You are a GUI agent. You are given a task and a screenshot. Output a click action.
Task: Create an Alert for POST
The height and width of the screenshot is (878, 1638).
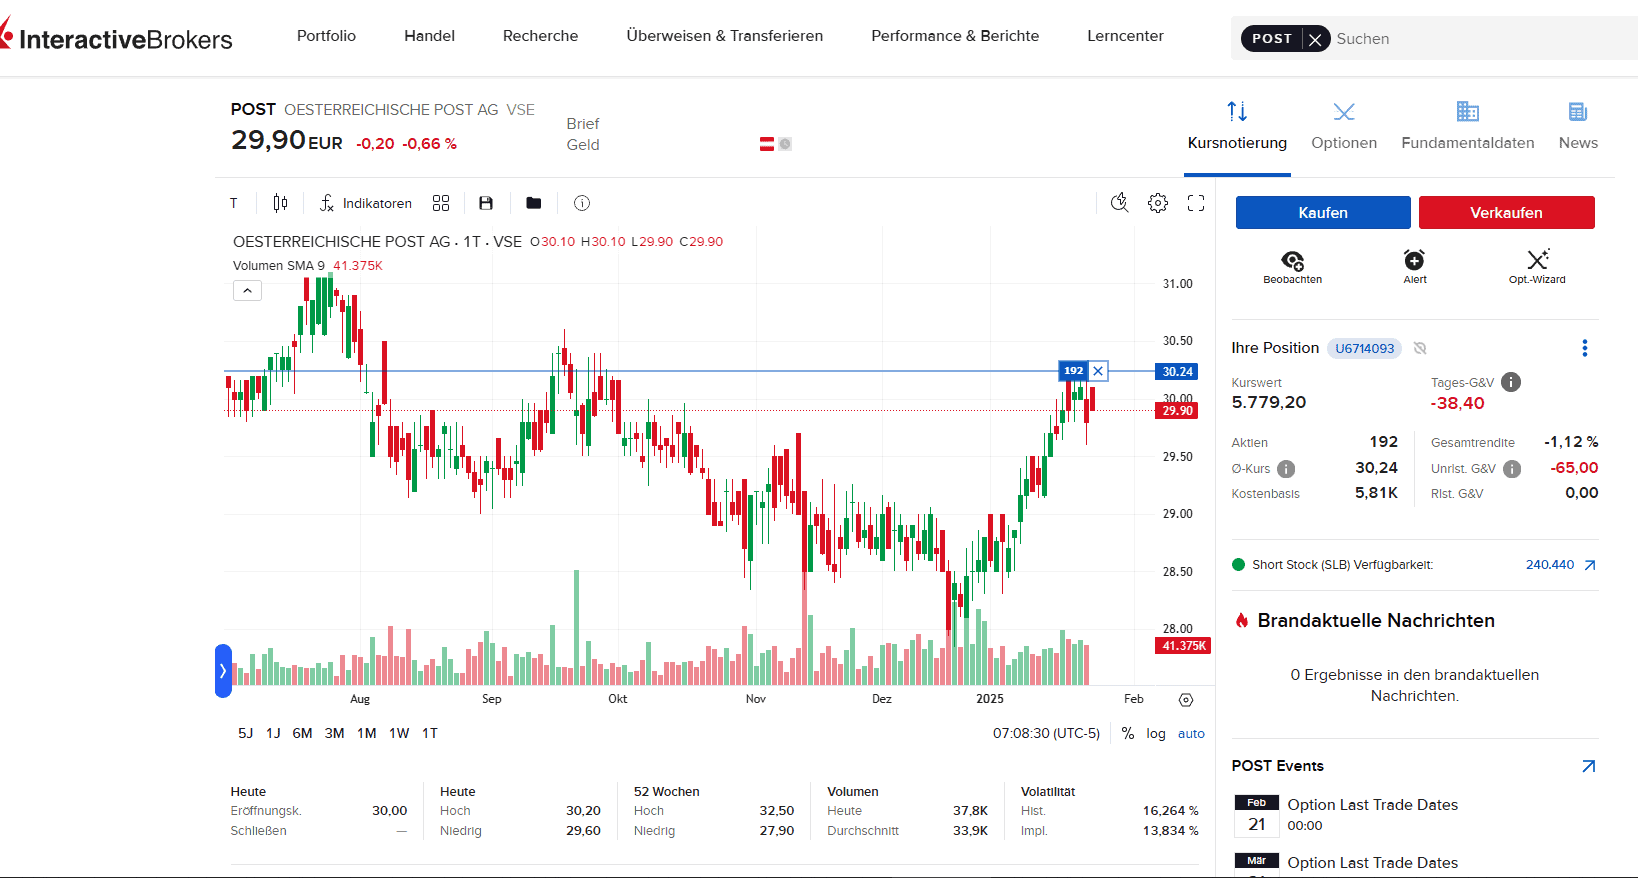pyautogui.click(x=1415, y=267)
